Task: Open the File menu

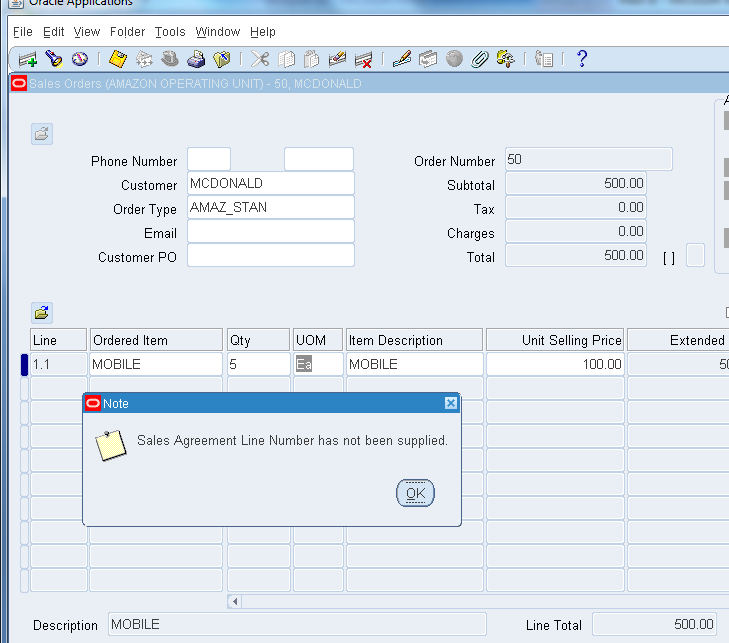Action: (23, 32)
